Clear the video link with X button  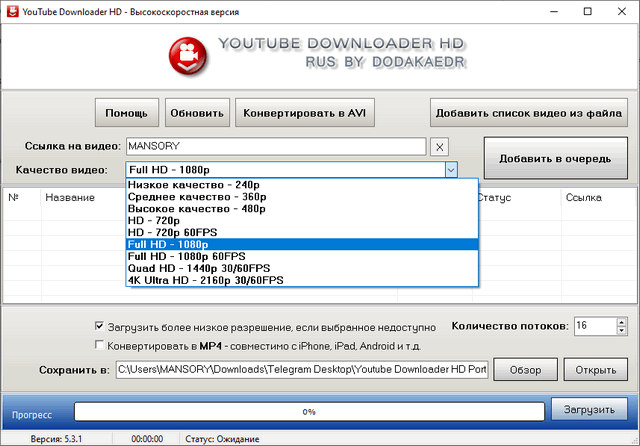440,147
